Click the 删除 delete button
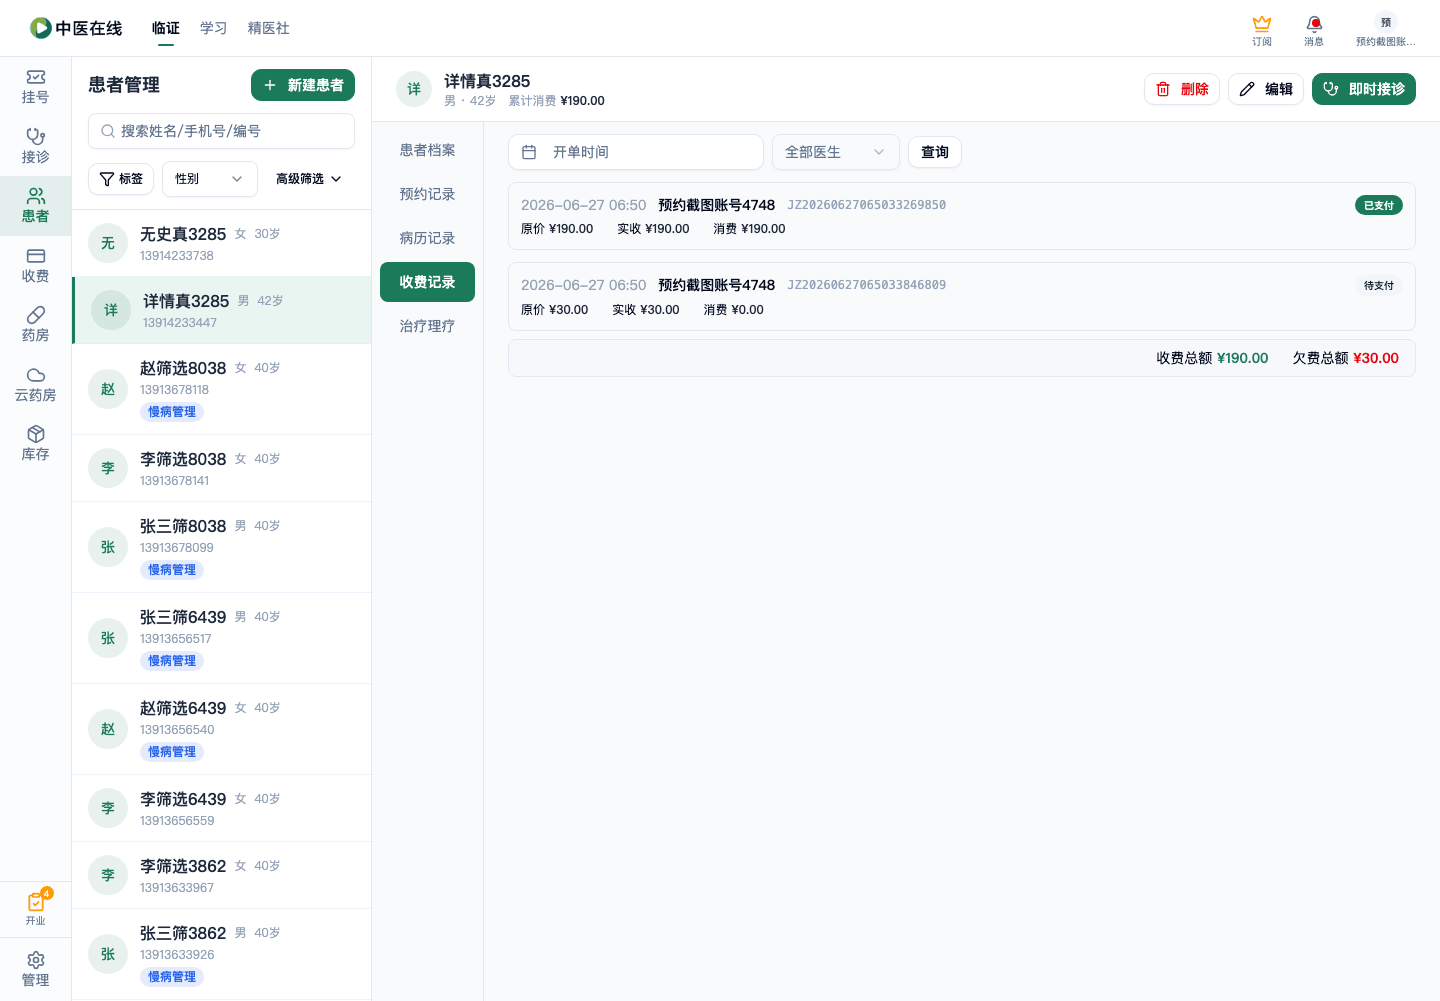Image resolution: width=1440 pixels, height=1001 pixels. [x=1182, y=89]
